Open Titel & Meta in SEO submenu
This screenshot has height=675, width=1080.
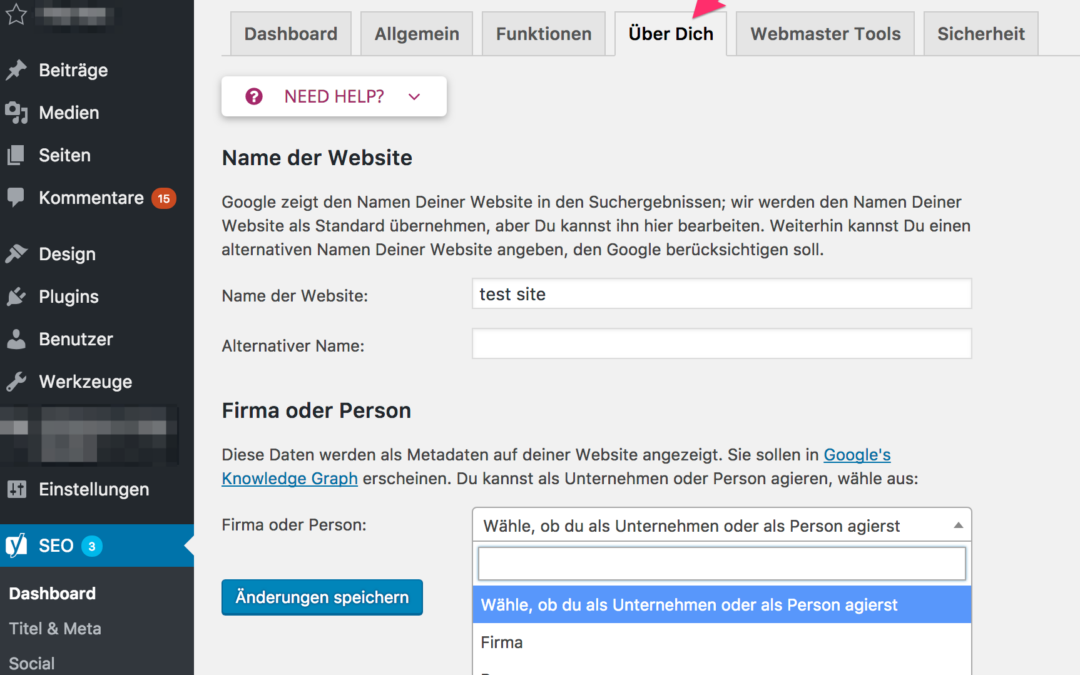pyautogui.click(x=55, y=628)
